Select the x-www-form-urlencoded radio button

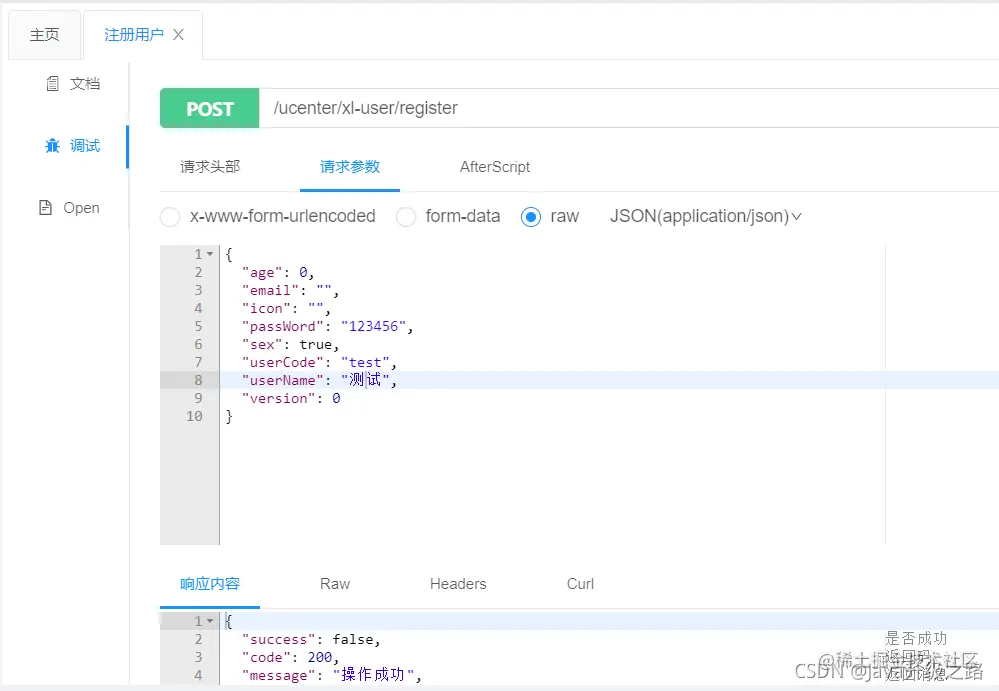pyautogui.click(x=170, y=217)
